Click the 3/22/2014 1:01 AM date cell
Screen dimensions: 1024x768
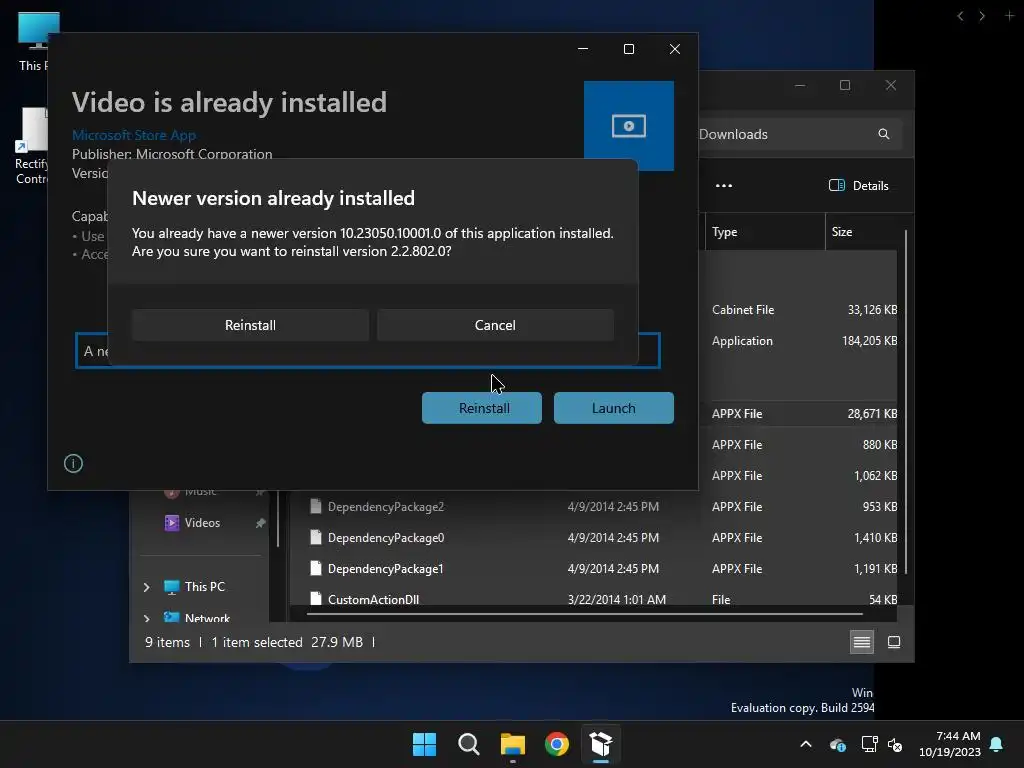(616, 600)
